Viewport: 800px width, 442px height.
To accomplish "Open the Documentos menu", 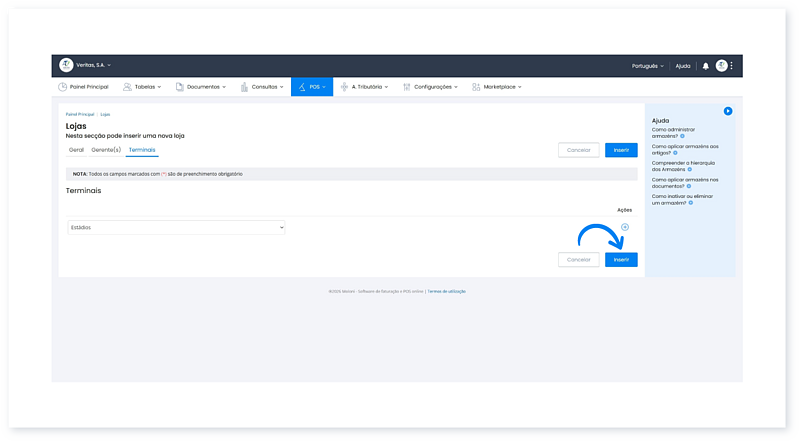I will point(201,87).
